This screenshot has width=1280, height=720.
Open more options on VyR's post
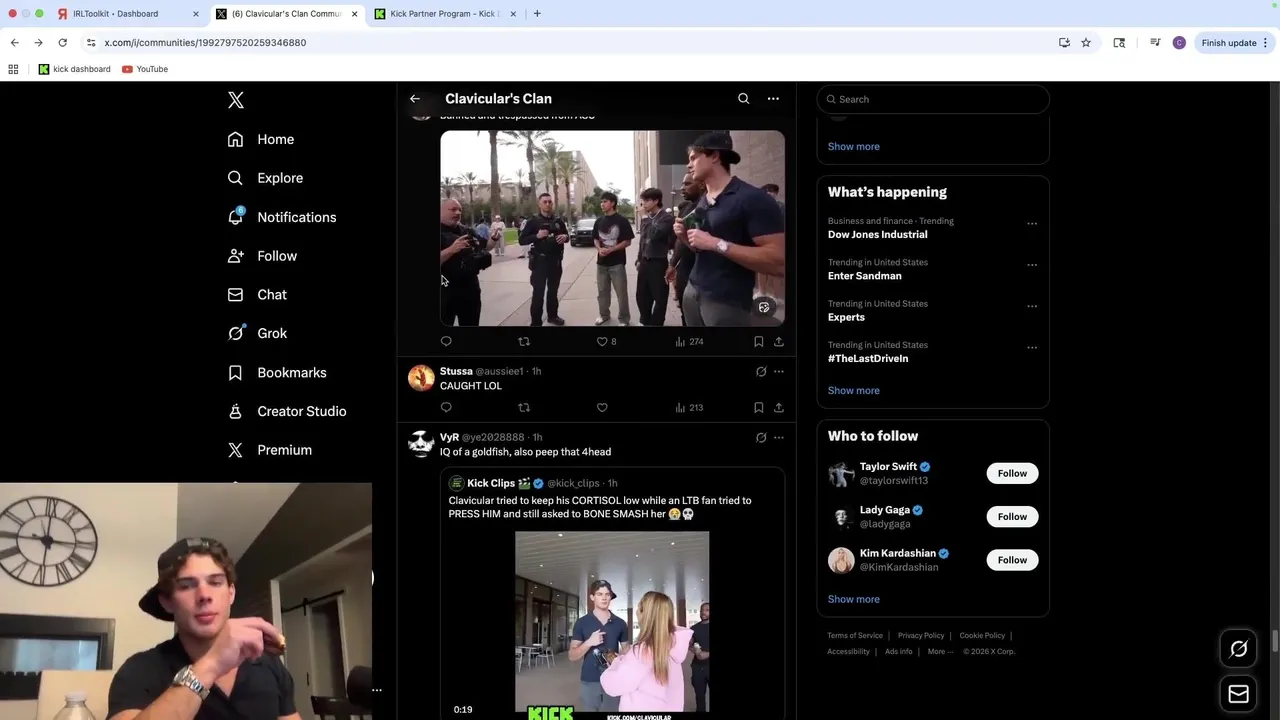click(x=779, y=438)
